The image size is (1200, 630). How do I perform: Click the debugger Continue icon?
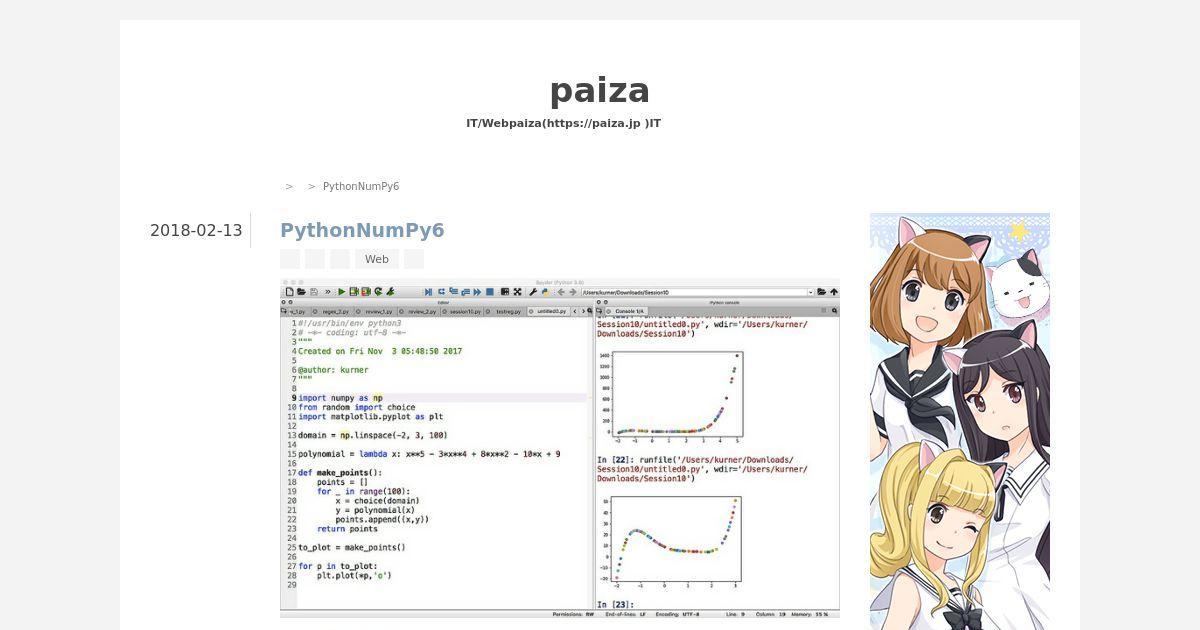click(x=477, y=292)
